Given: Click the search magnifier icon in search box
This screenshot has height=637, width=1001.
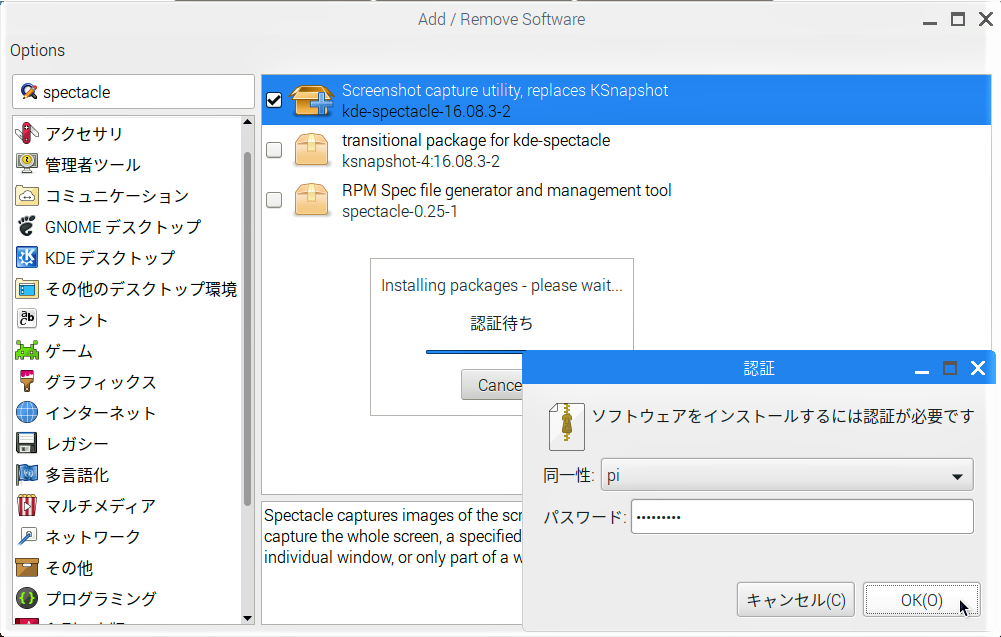Looking at the screenshot, I should click(x=29, y=92).
